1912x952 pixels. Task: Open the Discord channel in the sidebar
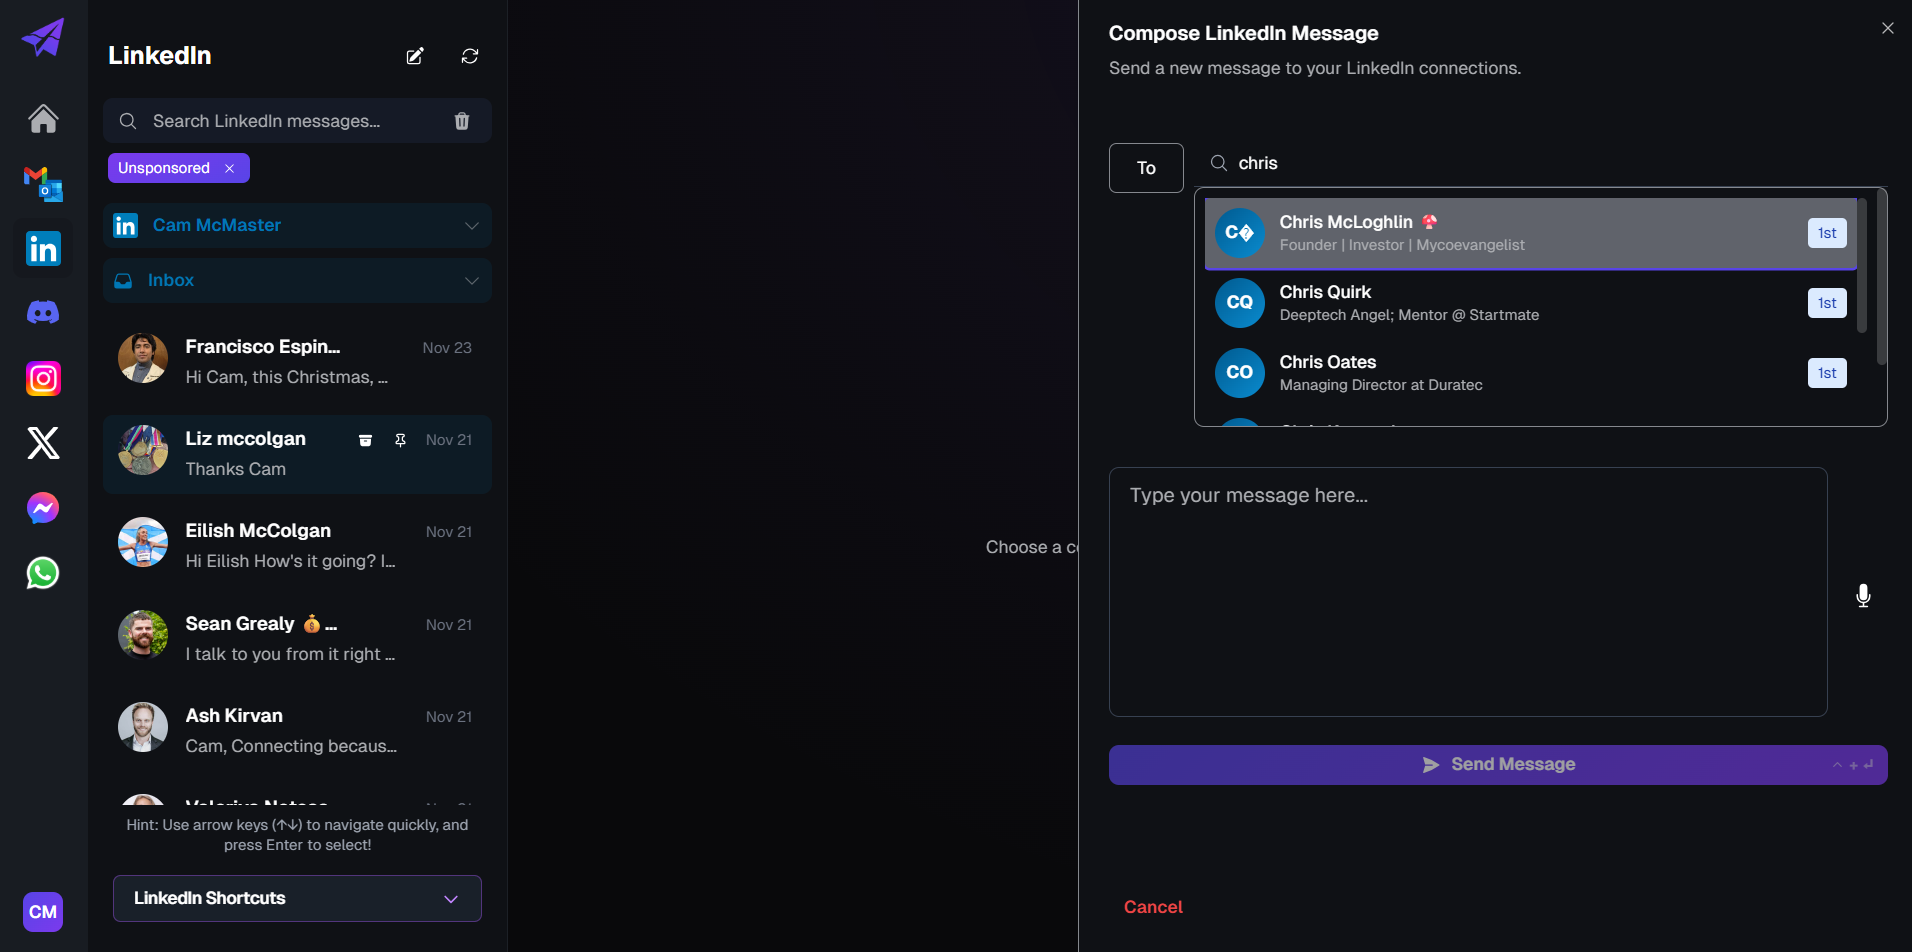[x=43, y=312]
